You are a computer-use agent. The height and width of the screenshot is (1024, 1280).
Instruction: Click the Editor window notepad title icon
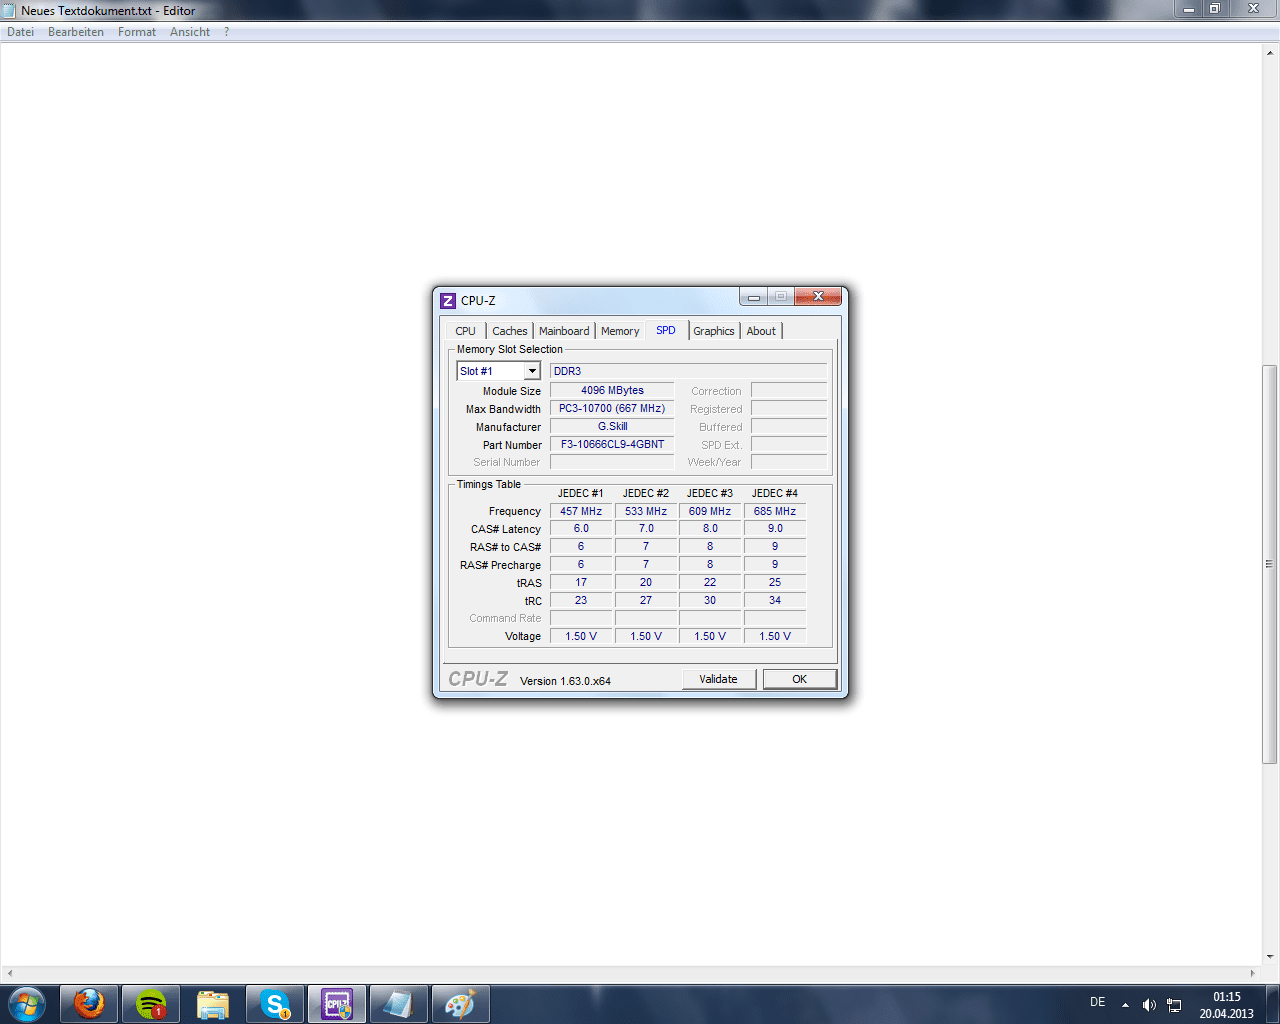pos(9,10)
